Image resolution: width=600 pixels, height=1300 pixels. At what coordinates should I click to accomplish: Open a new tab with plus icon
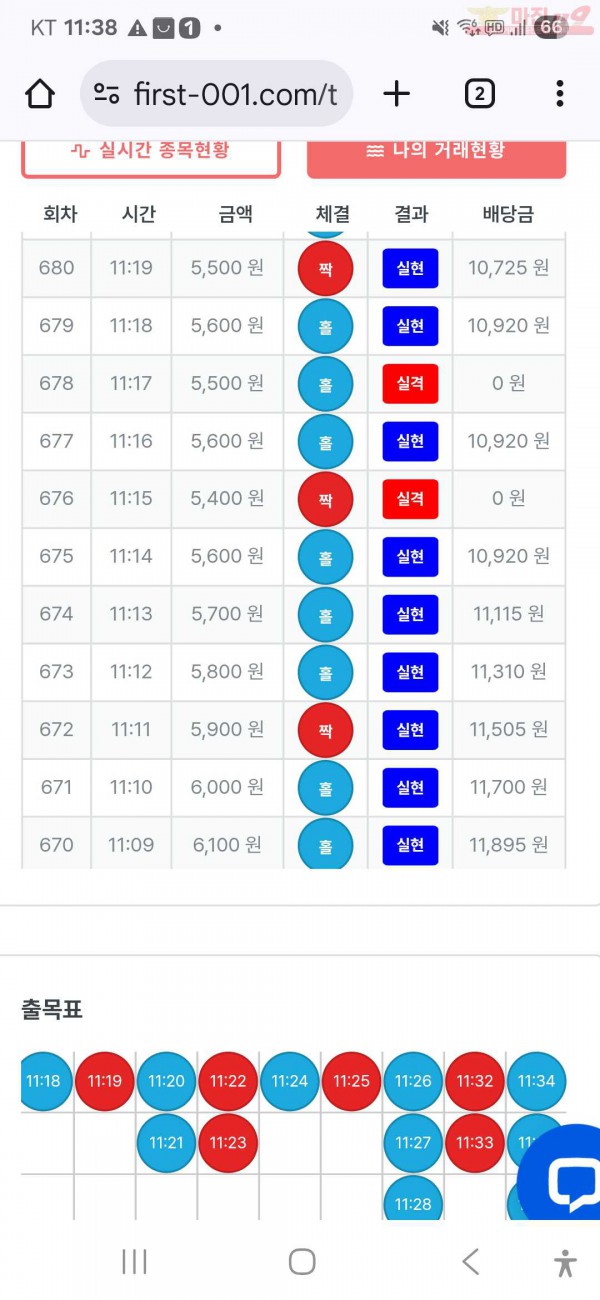coord(397,94)
